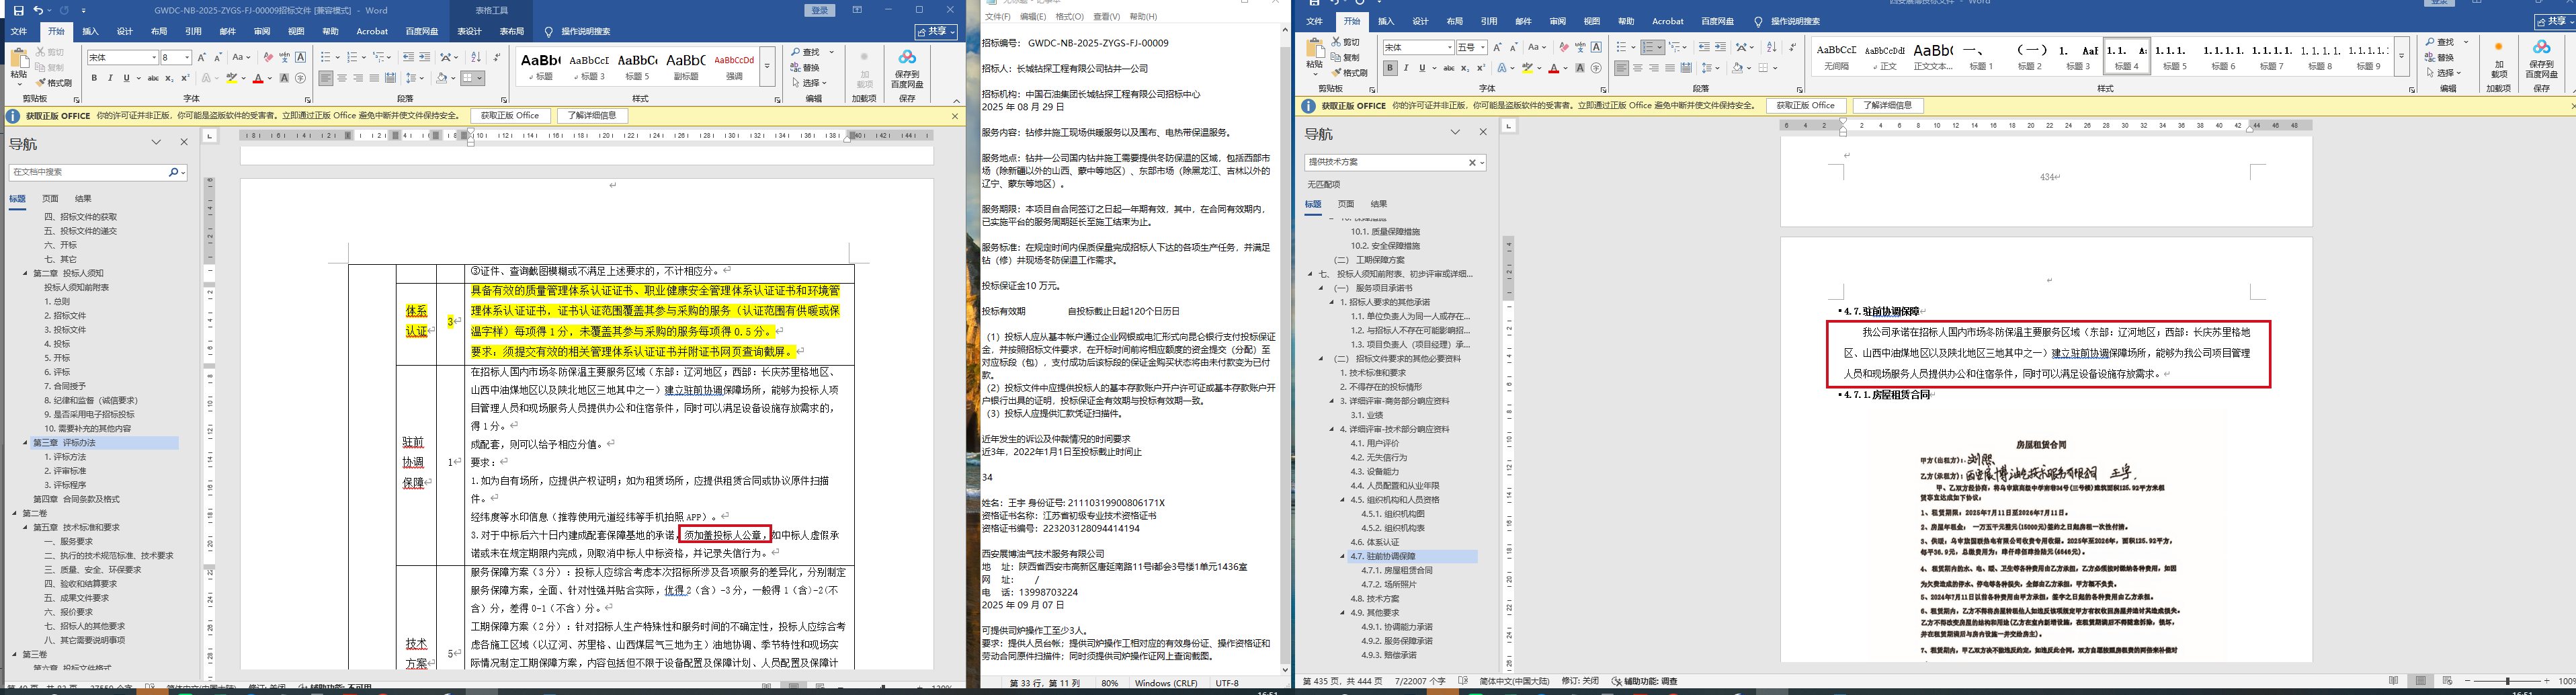Decrease indent in left Word ribbon
Image resolution: width=2576 pixels, height=695 pixels.
click(x=409, y=58)
